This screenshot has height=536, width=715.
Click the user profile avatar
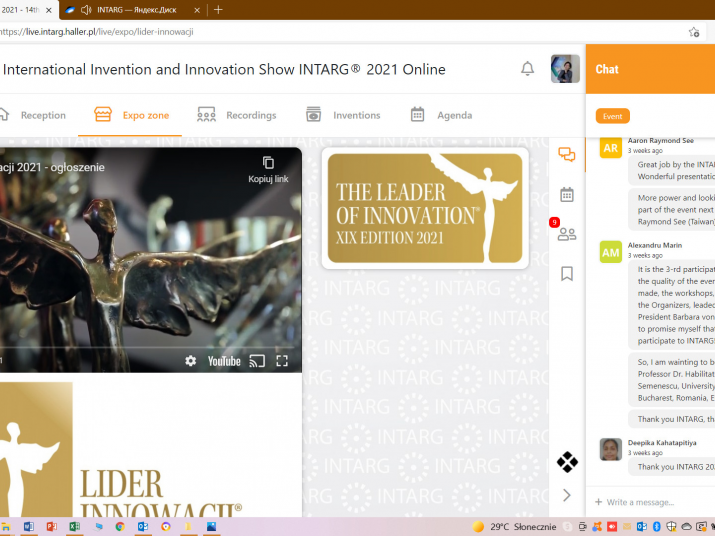pos(565,69)
